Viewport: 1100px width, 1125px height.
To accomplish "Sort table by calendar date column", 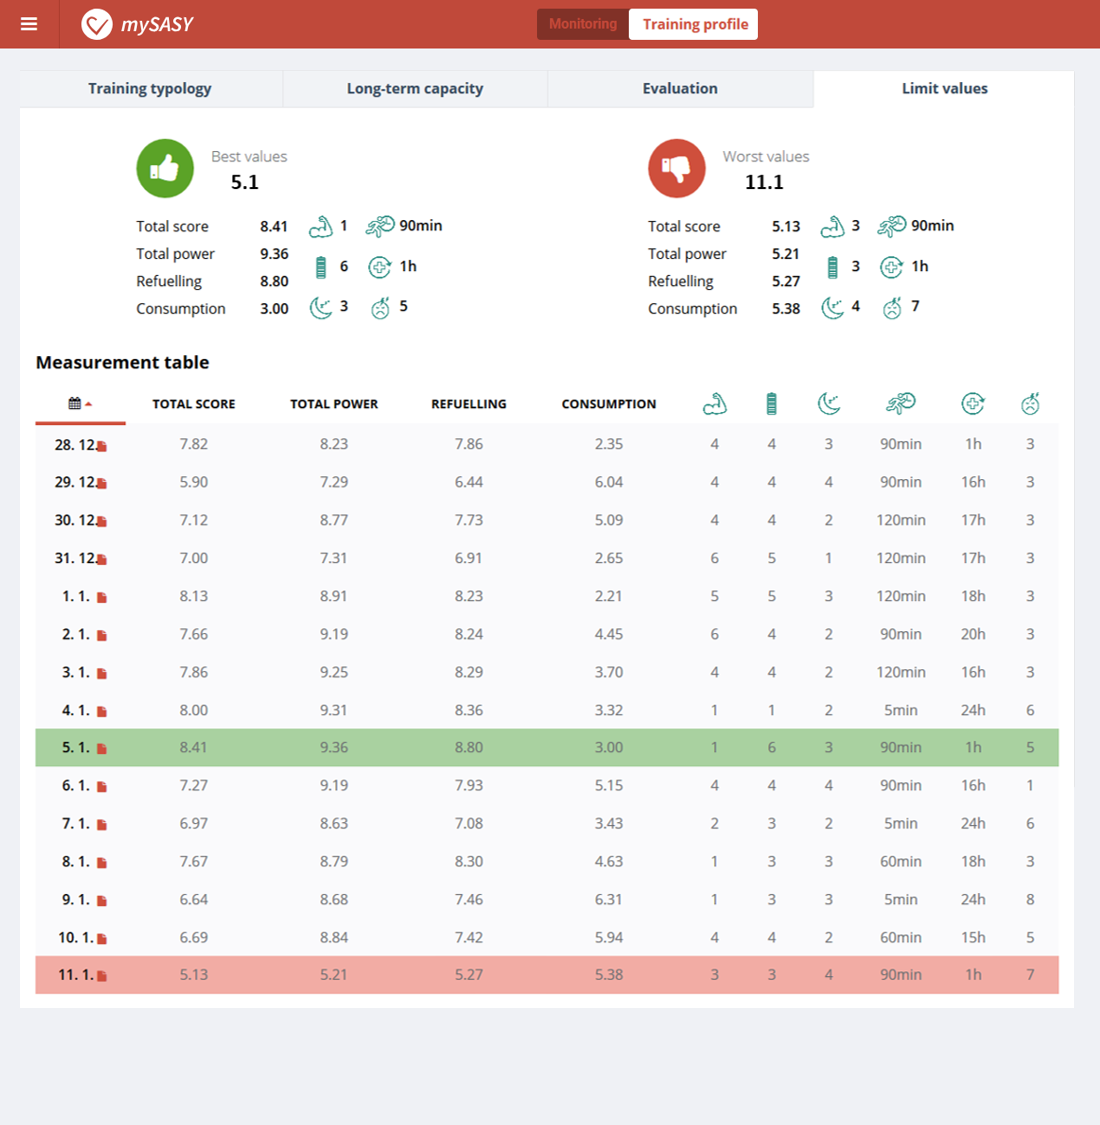I will (x=80, y=404).
